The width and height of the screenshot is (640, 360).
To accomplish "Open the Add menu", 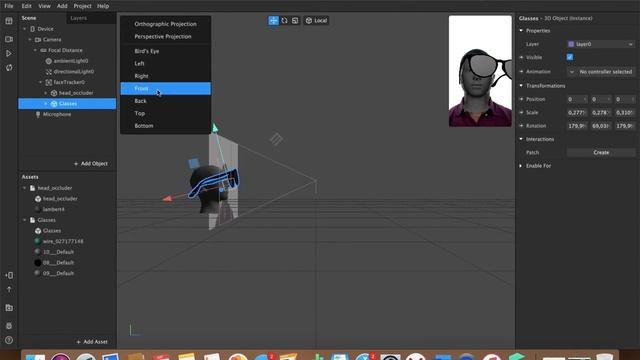I will coord(62,6).
